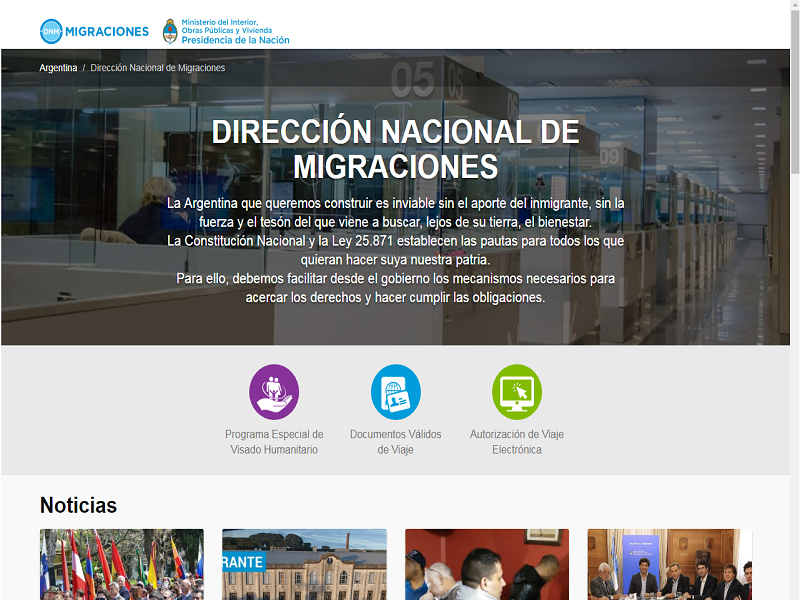This screenshot has width=800, height=600.
Task: Open news thumbnail showing historic building
Action: (x=305, y=564)
